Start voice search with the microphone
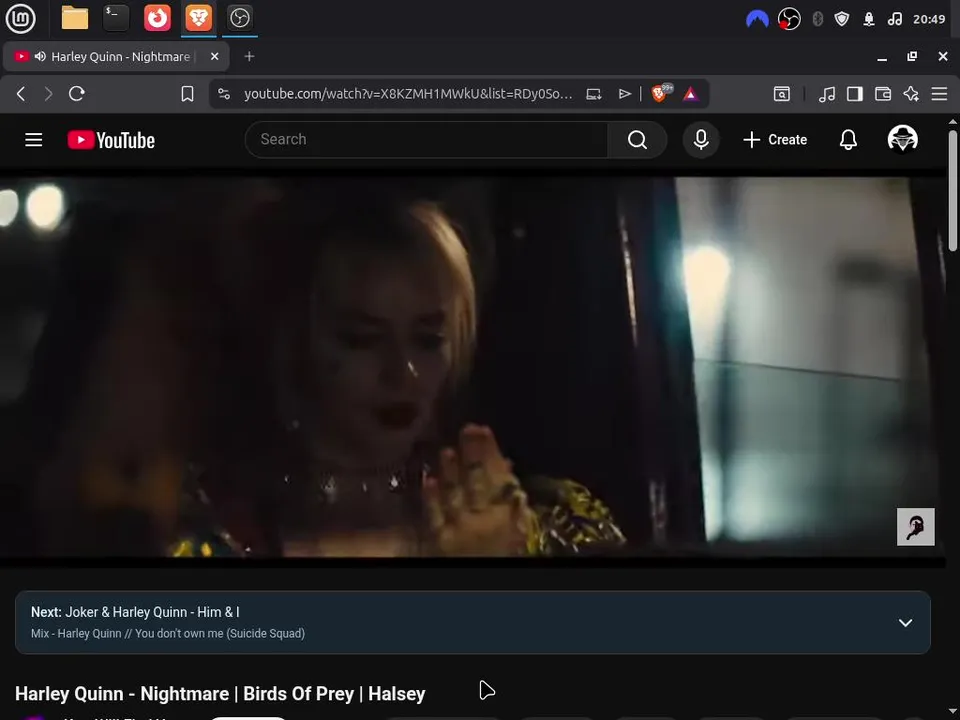The height and width of the screenshot is (720, 960). point(701,140)
